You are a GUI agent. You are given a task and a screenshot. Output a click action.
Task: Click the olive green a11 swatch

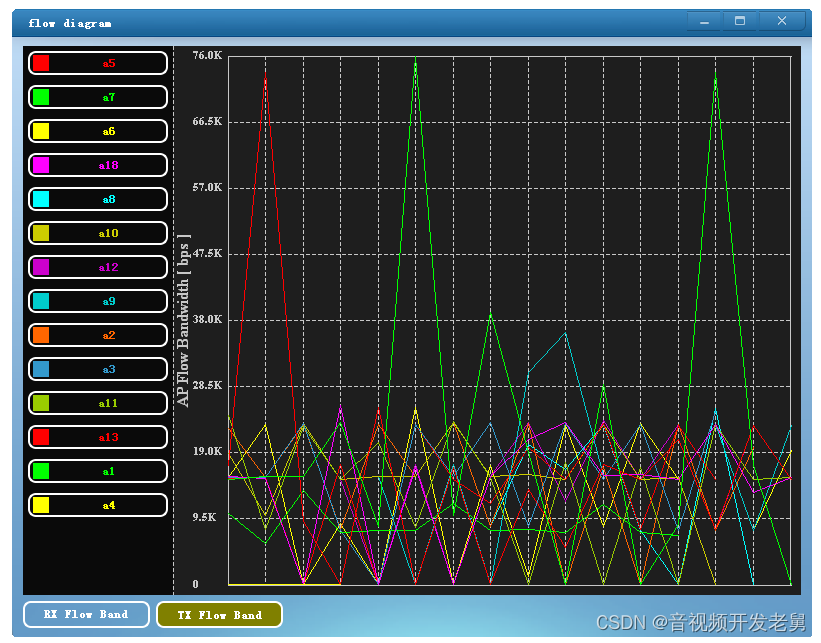[41, 403]
